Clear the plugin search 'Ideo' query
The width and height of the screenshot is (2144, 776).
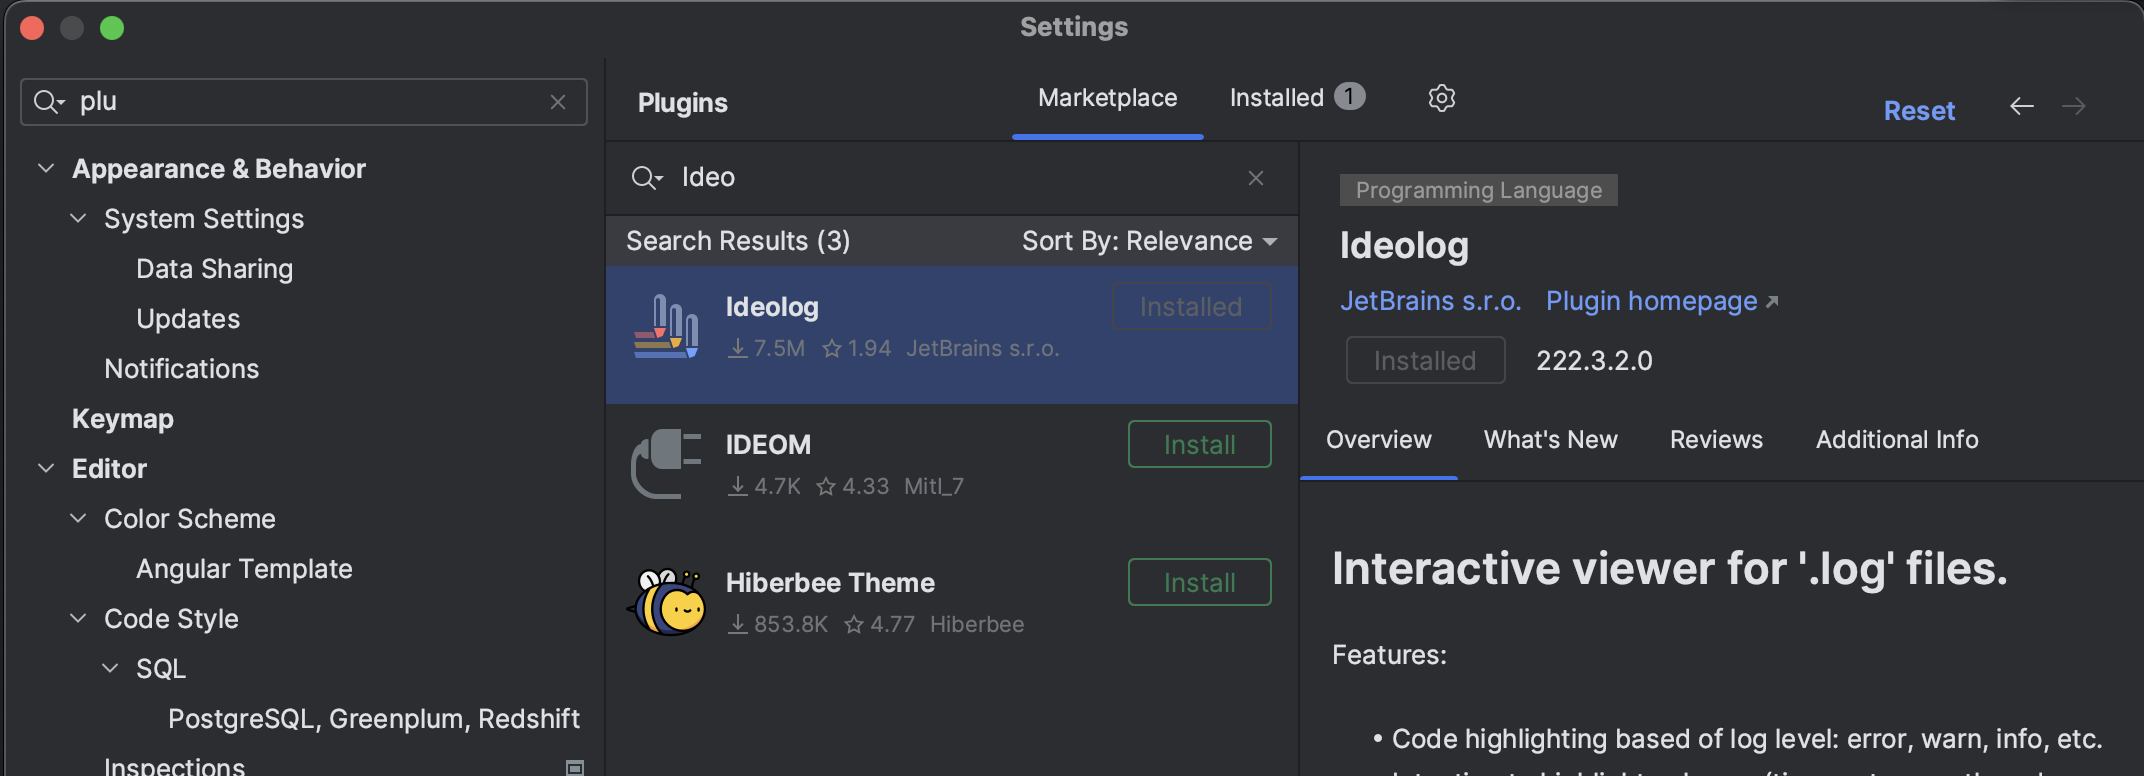[x=1256, y=178]
